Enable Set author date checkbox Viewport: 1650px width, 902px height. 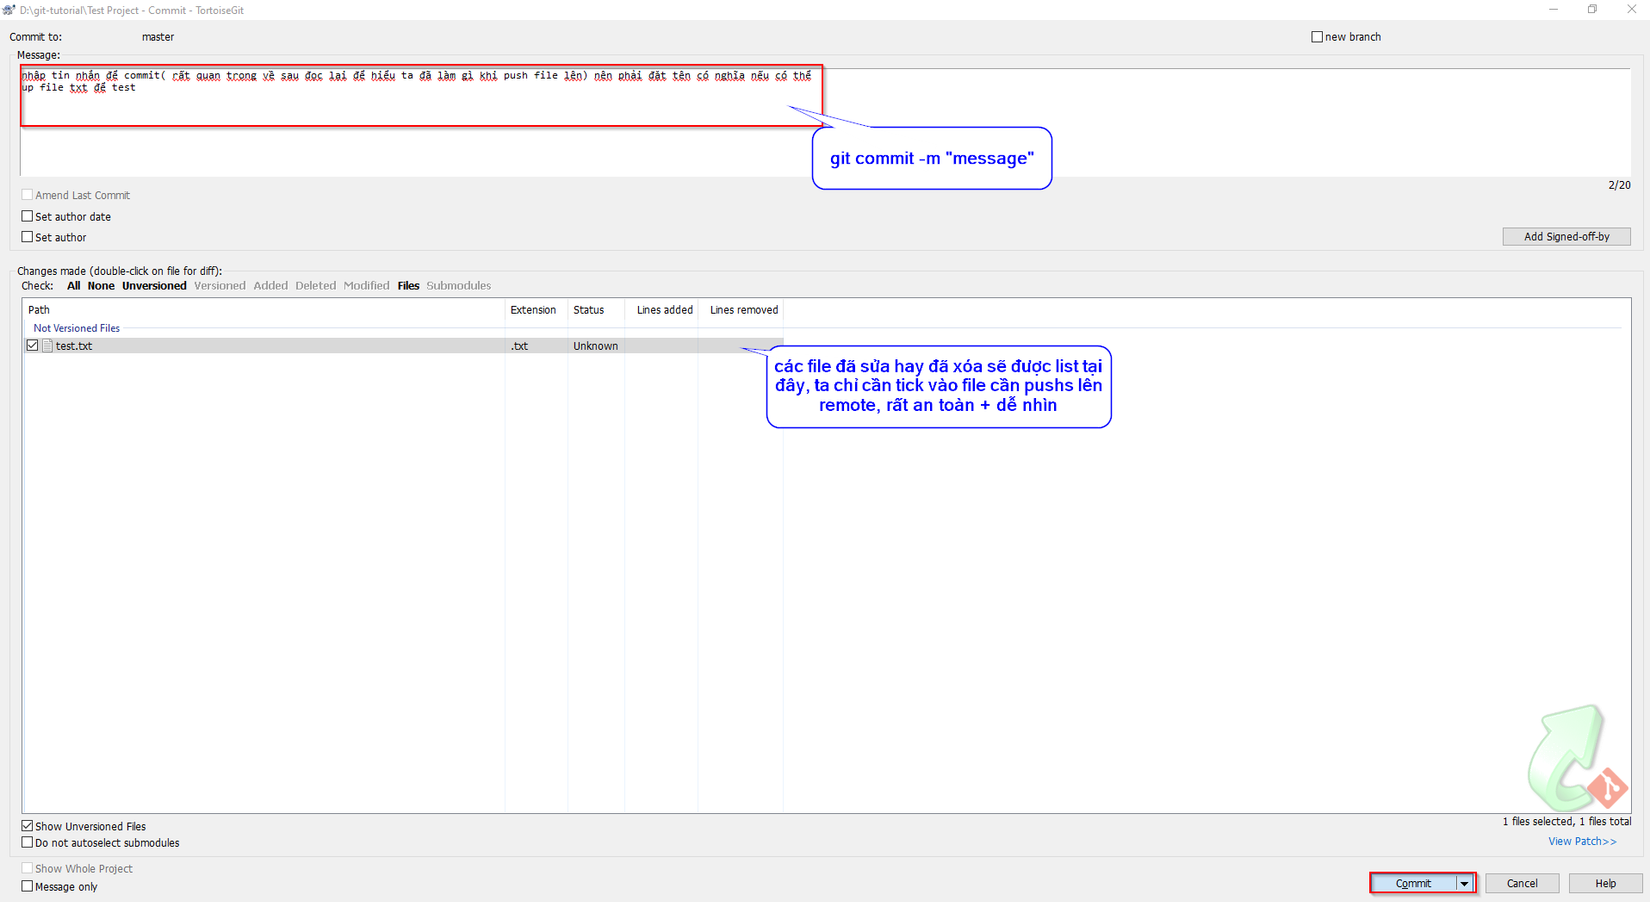point(27,216)
